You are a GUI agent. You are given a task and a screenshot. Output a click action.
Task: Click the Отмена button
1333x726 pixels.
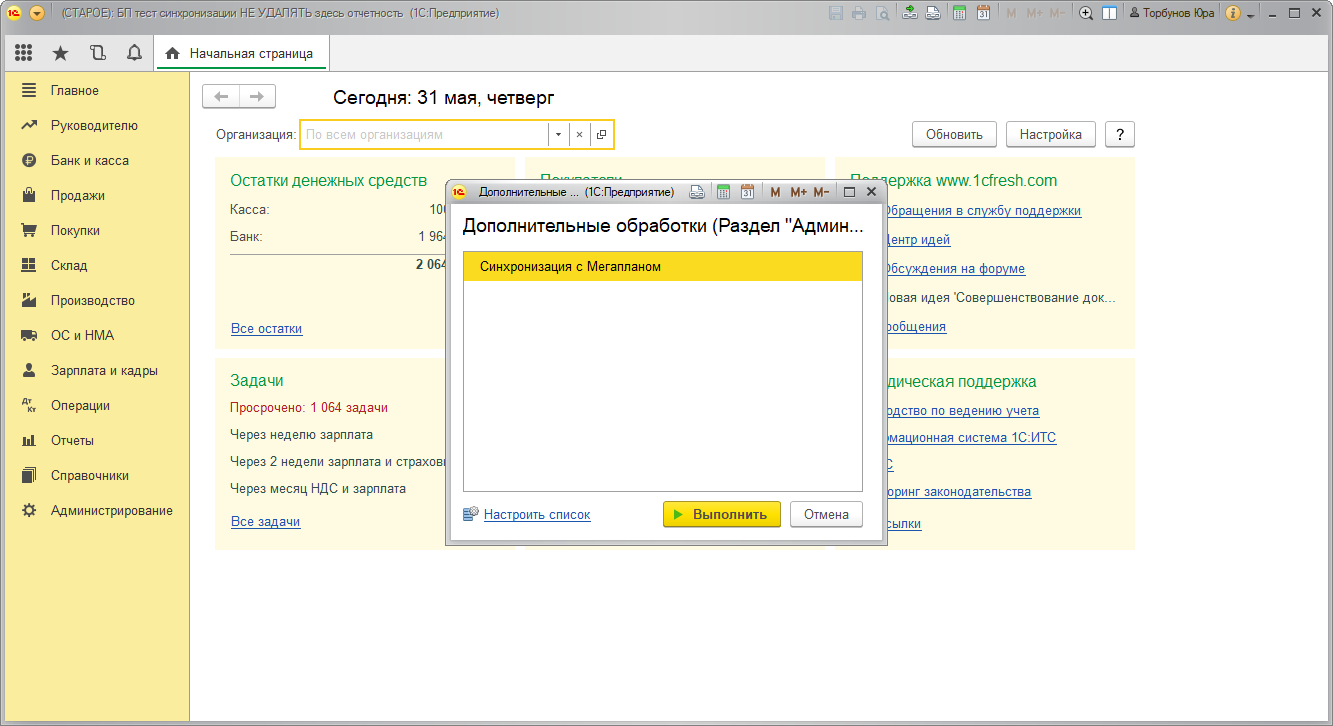(x=826, y=514)
